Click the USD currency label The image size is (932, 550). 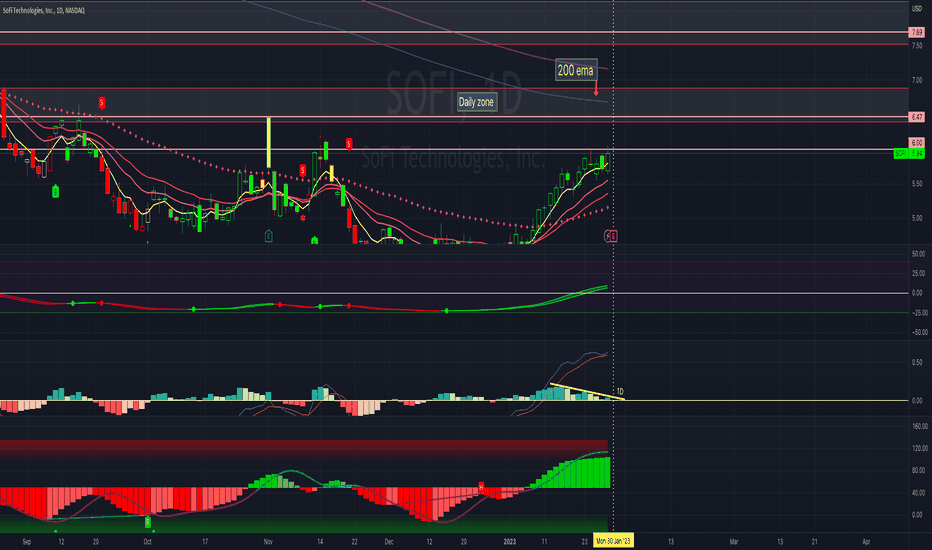[x=917, y=9]
